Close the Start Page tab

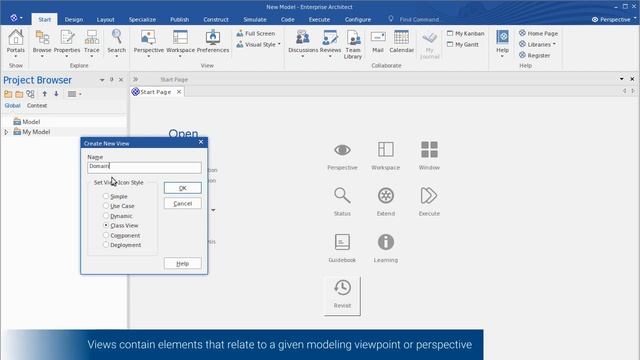coord(179,92)
